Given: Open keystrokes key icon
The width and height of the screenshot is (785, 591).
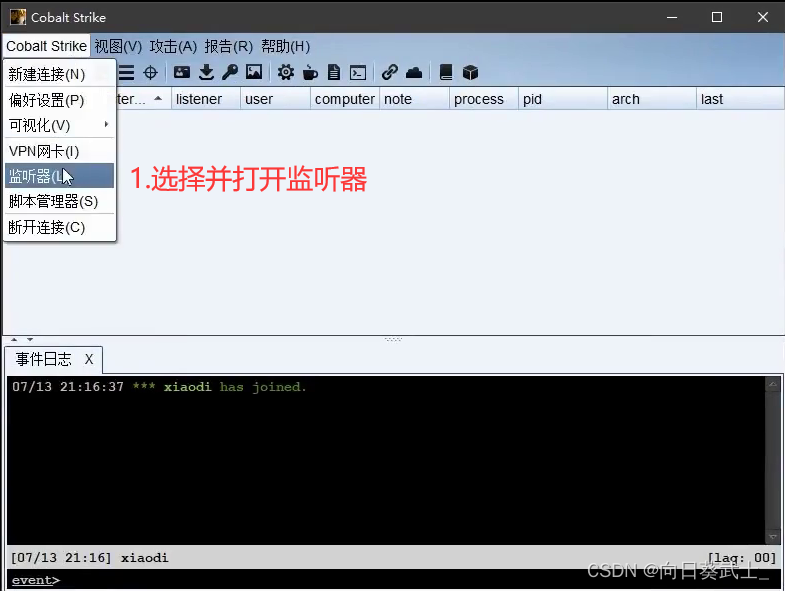Looking at the screenshot, I should pyautogui.click(x=230, y=73).
